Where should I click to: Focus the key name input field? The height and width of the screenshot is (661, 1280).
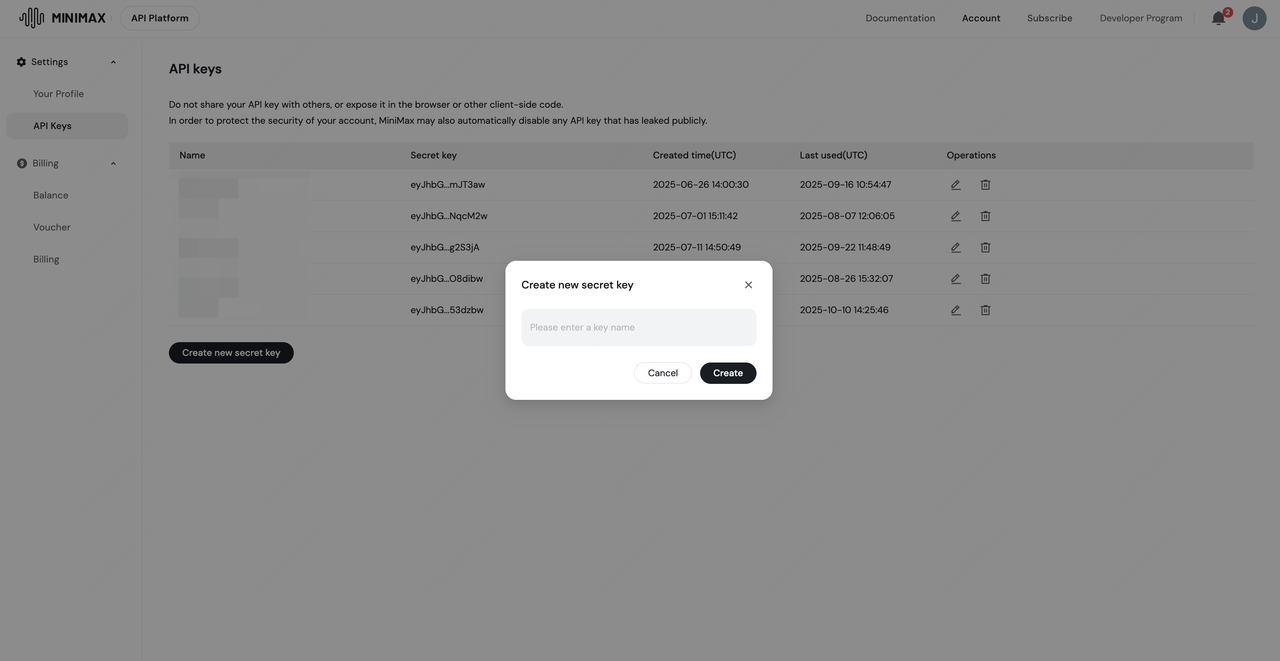(x=638, y=328)
